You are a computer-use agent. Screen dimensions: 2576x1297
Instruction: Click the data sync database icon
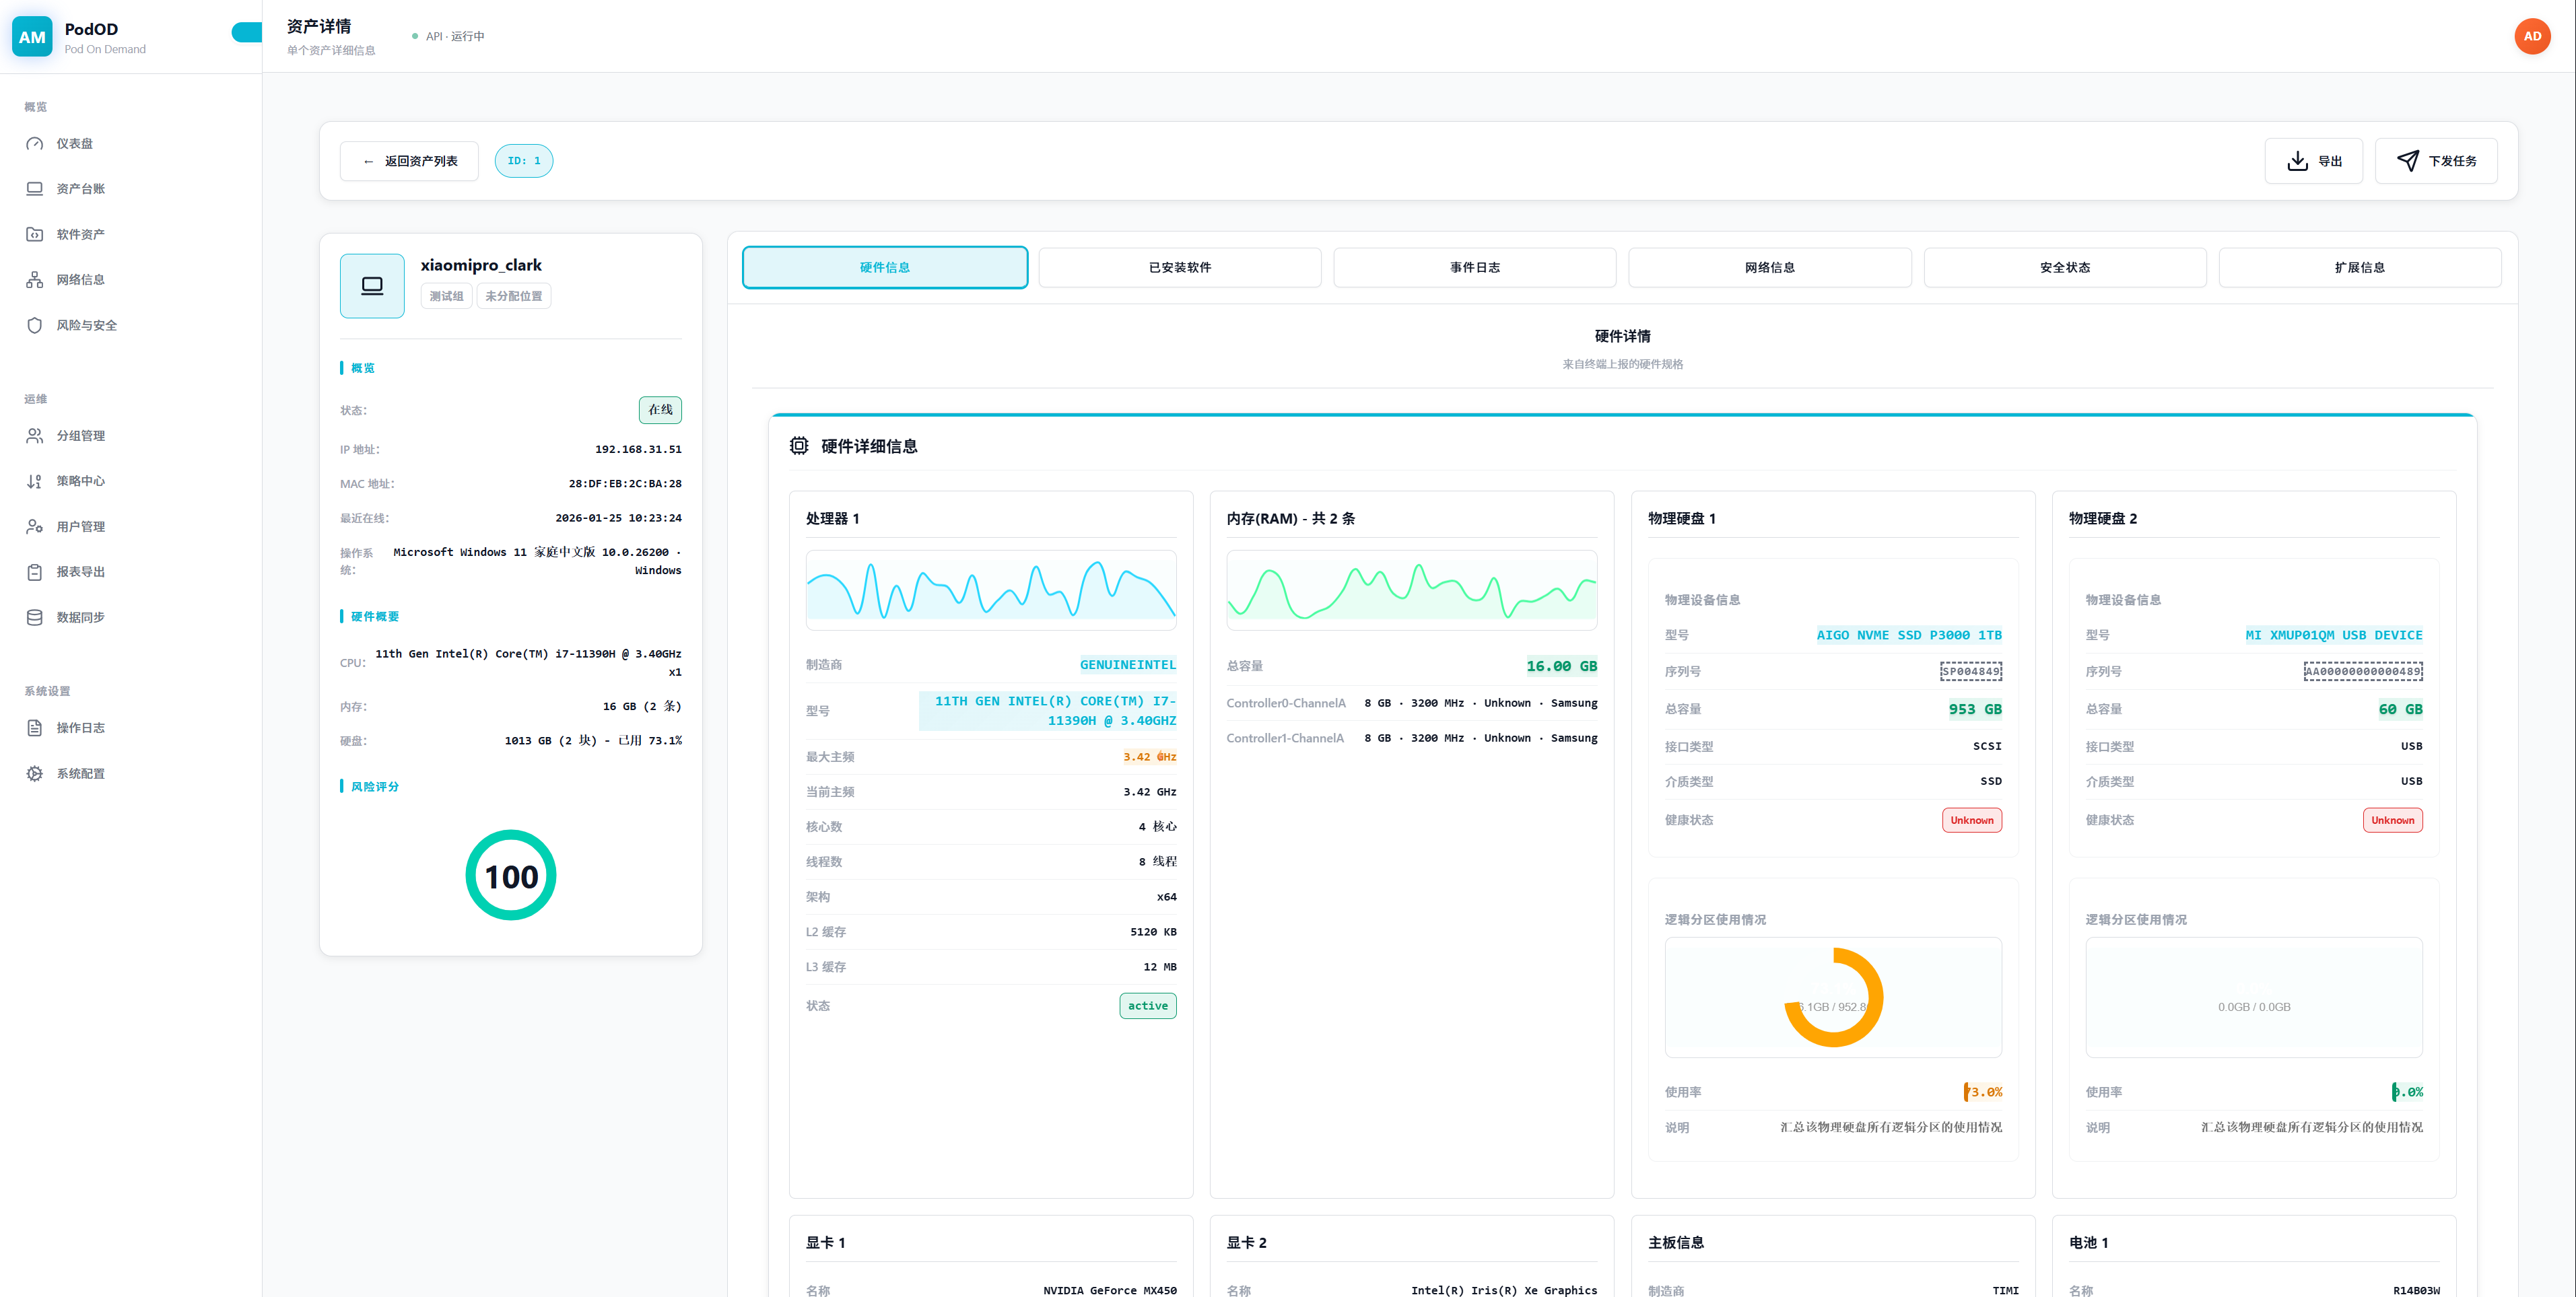pos(35,617)
